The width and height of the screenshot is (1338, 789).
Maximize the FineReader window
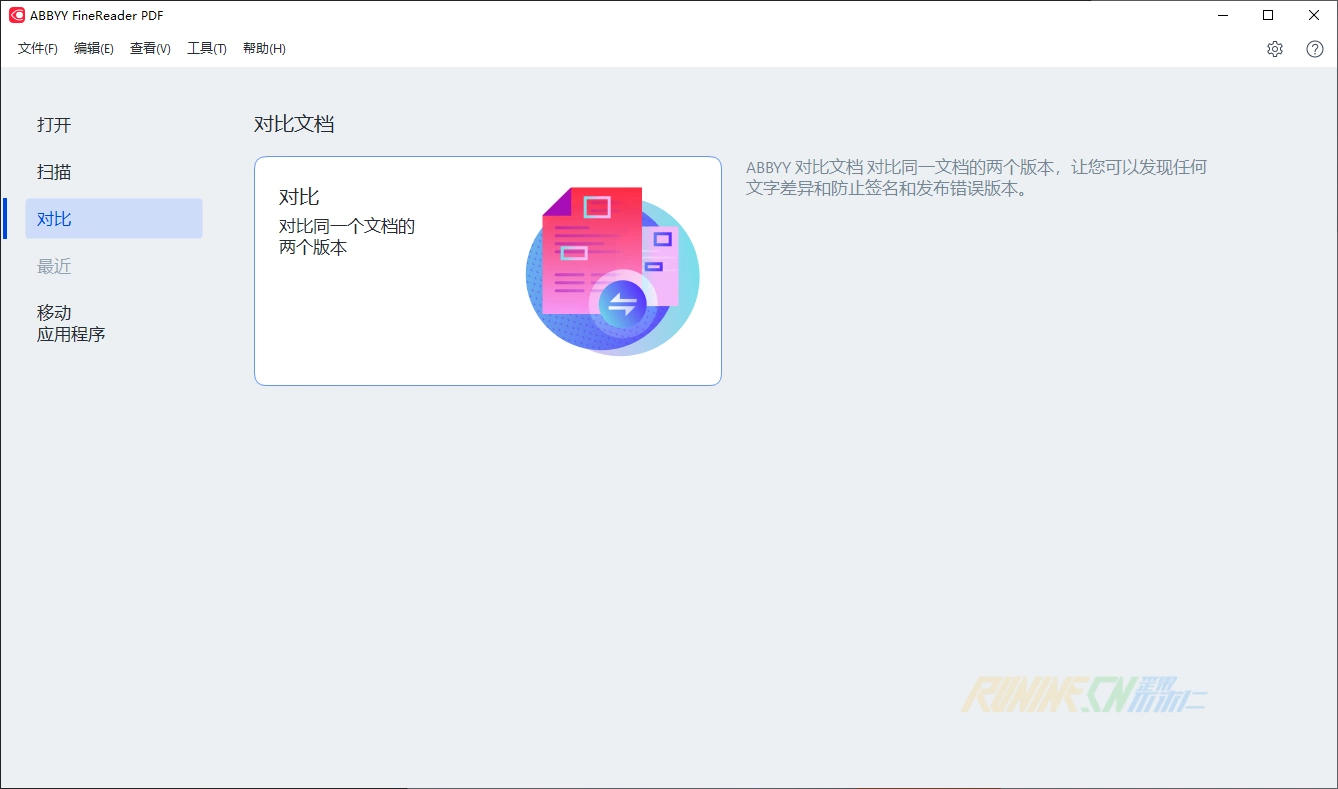pos(1268,15)
